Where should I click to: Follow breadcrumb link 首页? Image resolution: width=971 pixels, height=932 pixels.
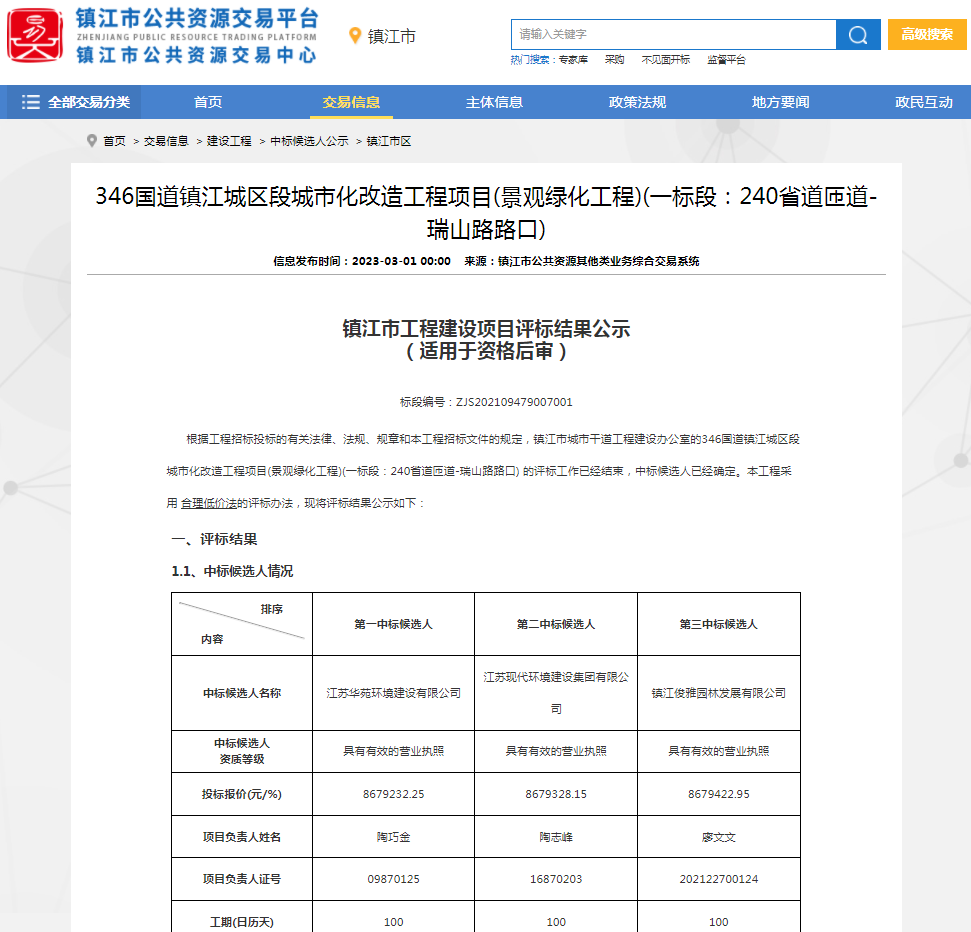pos(114,141)
